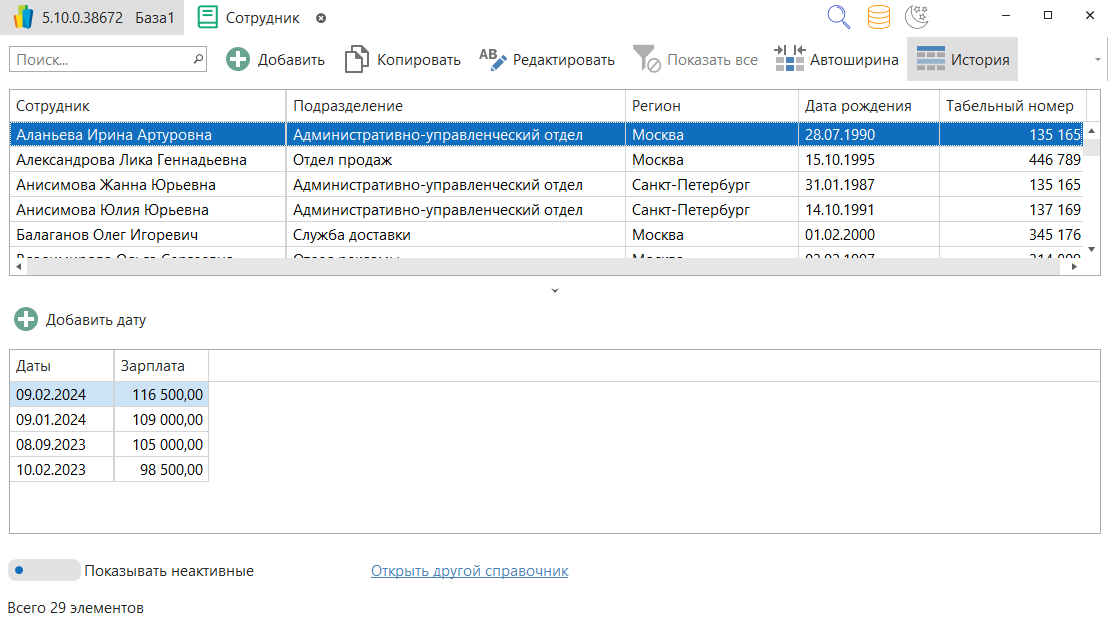The height and width of the screenshot is (622, 1110).
Task: Expand the toolbar overflow arrow
Action: tap(1097, 60)
